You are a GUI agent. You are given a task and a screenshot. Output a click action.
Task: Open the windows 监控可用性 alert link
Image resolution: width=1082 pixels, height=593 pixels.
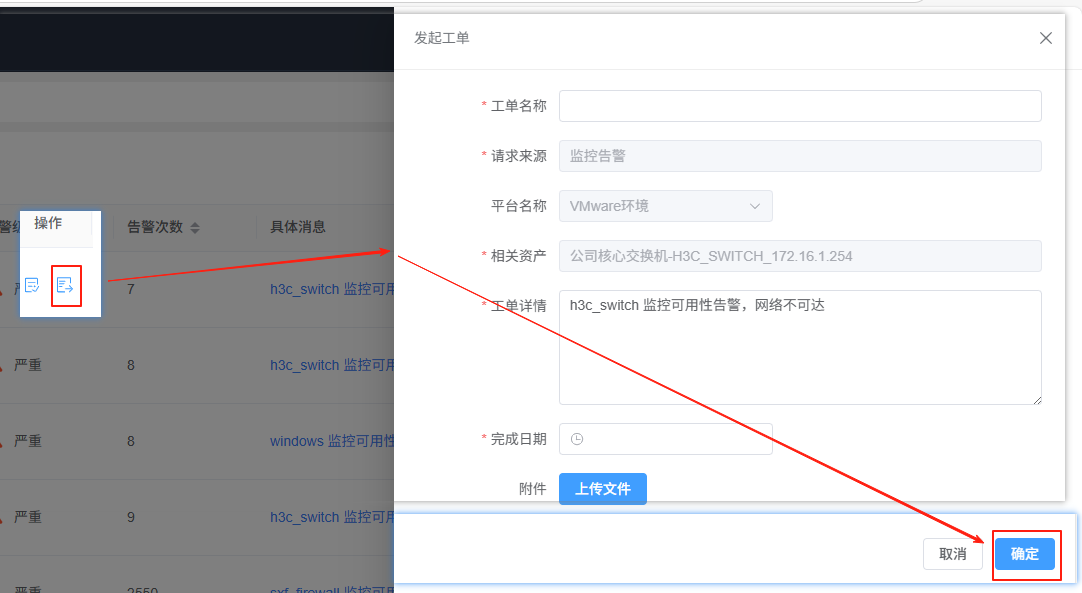click(332, 441)
